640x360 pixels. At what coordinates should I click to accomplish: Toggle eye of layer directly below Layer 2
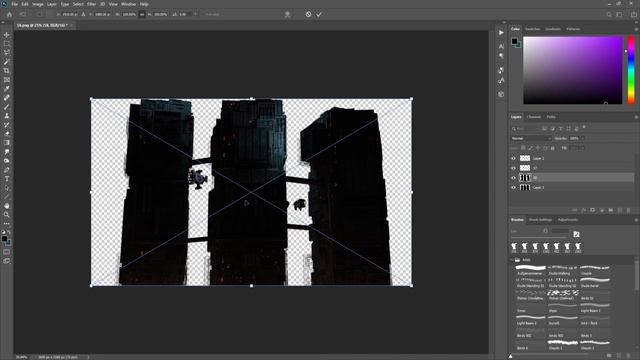[x=513, y=168]
